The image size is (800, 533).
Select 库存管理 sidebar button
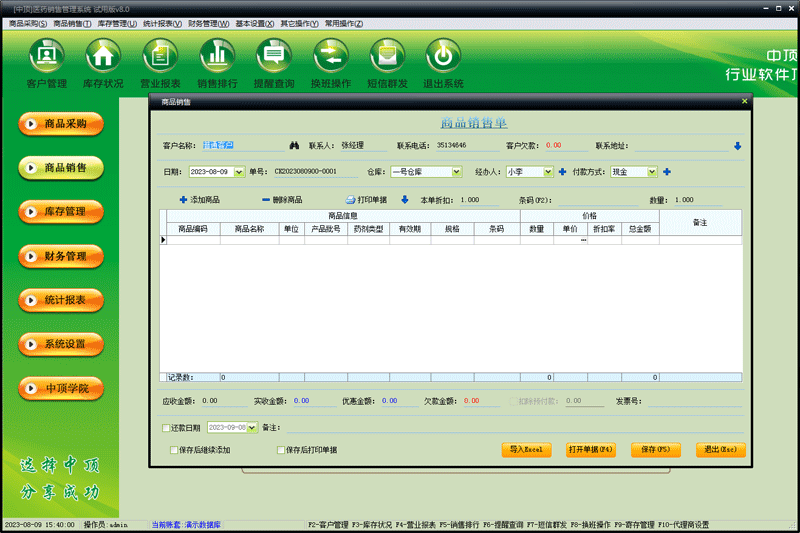61,212
